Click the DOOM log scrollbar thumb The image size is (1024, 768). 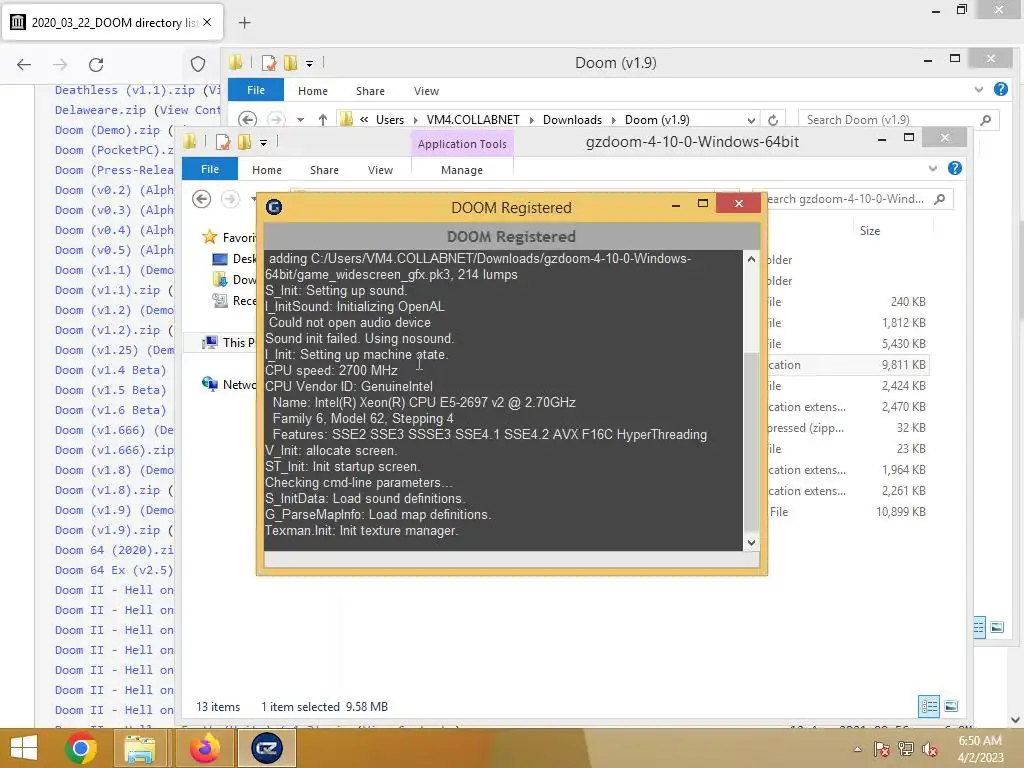[x=751, y=443]
